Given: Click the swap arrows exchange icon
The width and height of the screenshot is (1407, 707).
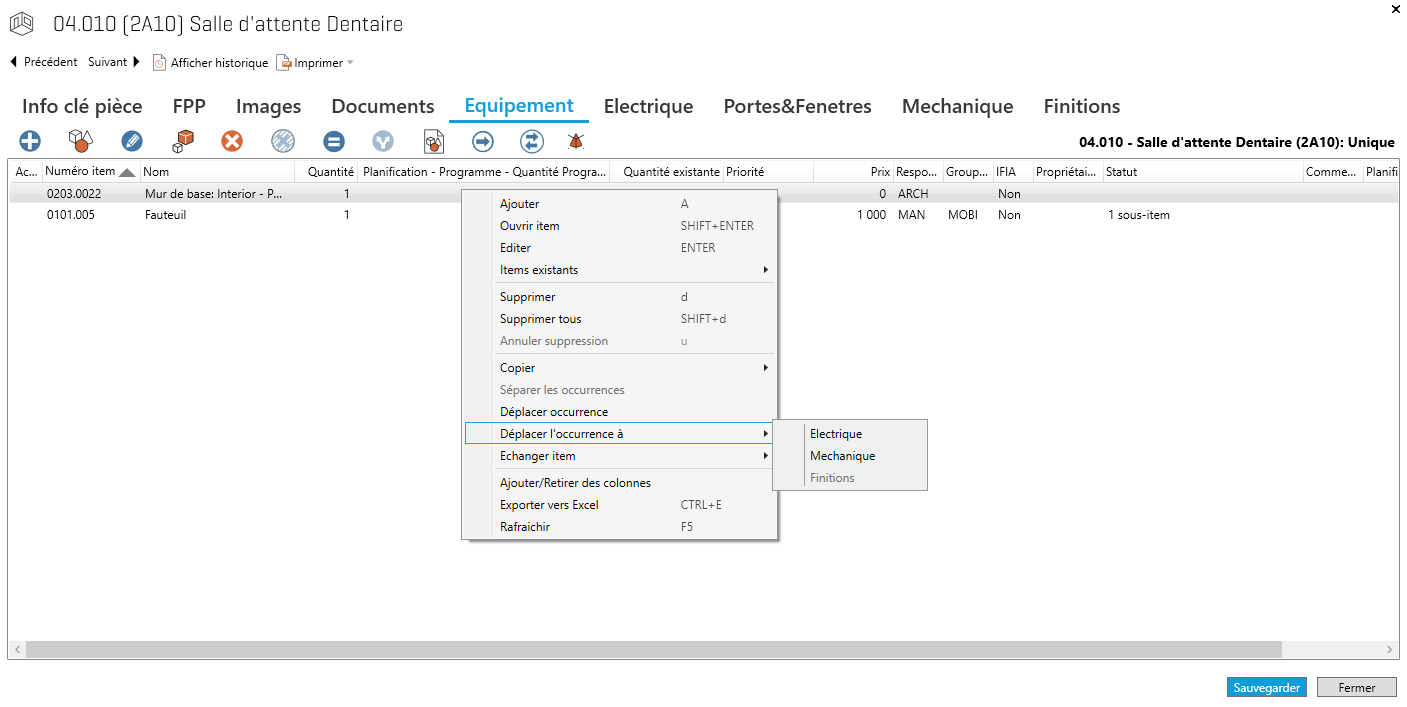Looking at the screenshot, I should (532, 141).
